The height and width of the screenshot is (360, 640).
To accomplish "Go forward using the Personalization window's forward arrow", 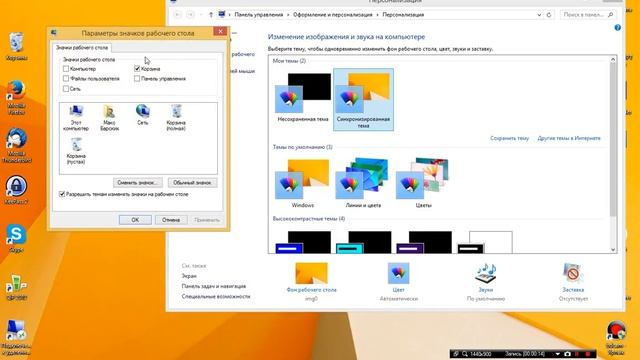I will 190,15.
